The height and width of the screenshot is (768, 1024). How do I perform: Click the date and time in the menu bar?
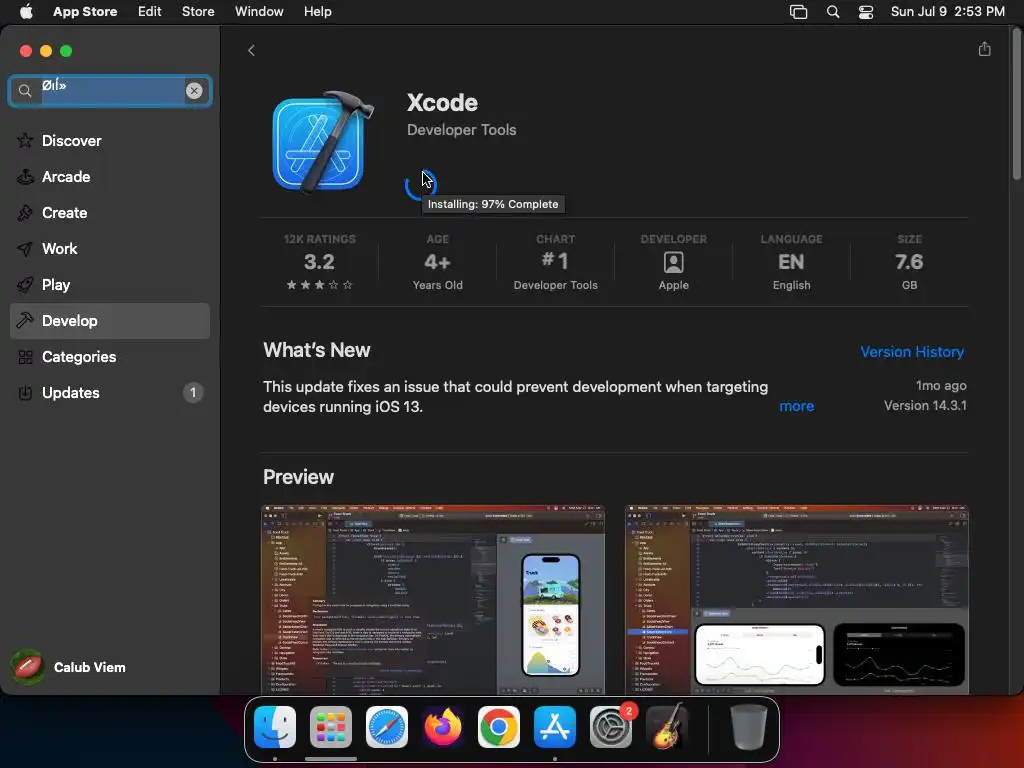coord(948,11)
